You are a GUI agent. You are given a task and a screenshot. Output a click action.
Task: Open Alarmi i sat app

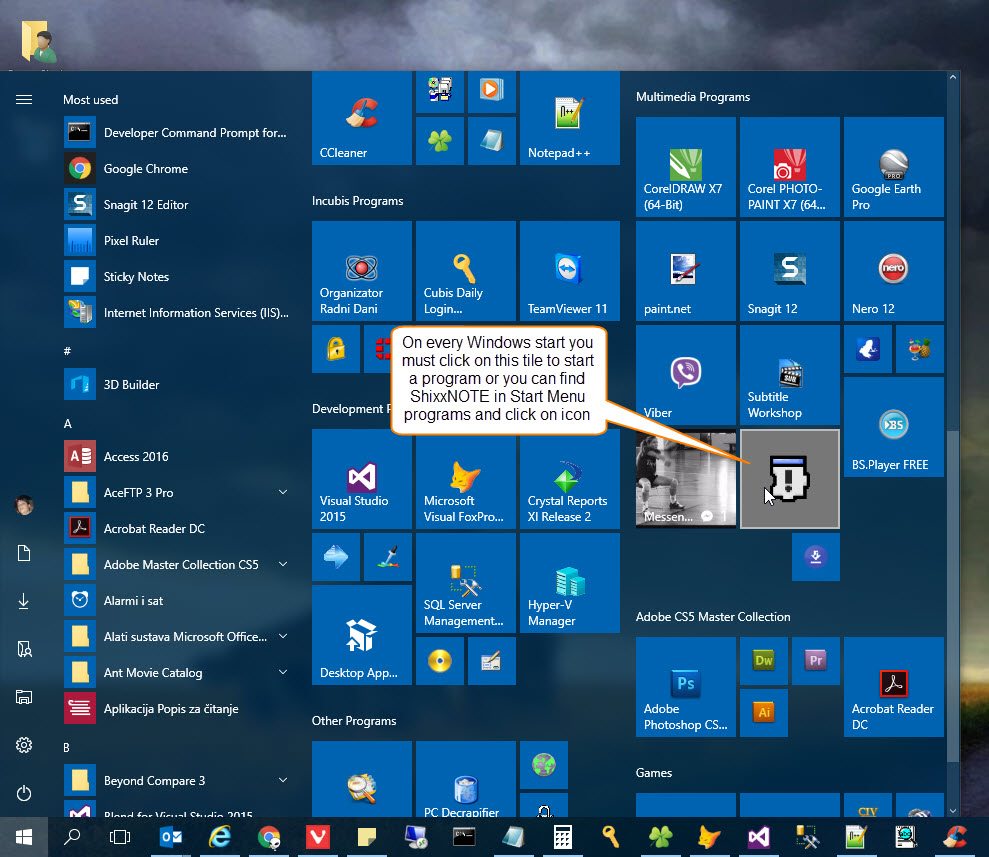176,600
